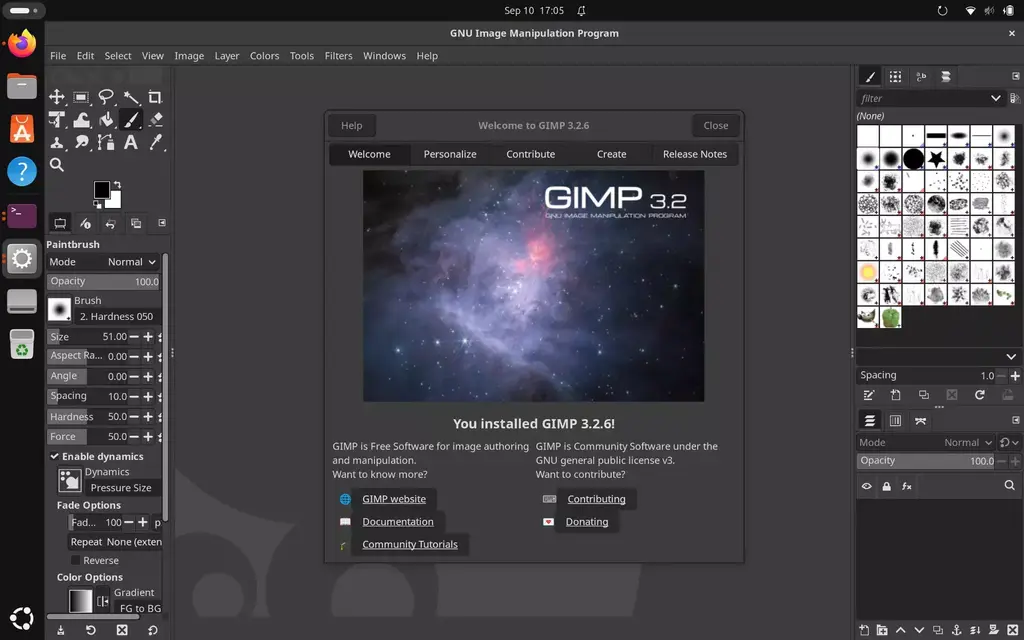Image resolution: width=1024 pixels, height=640 pixels.
Task: Select the green pepper brush thumbnail
Action: (890, 317)
